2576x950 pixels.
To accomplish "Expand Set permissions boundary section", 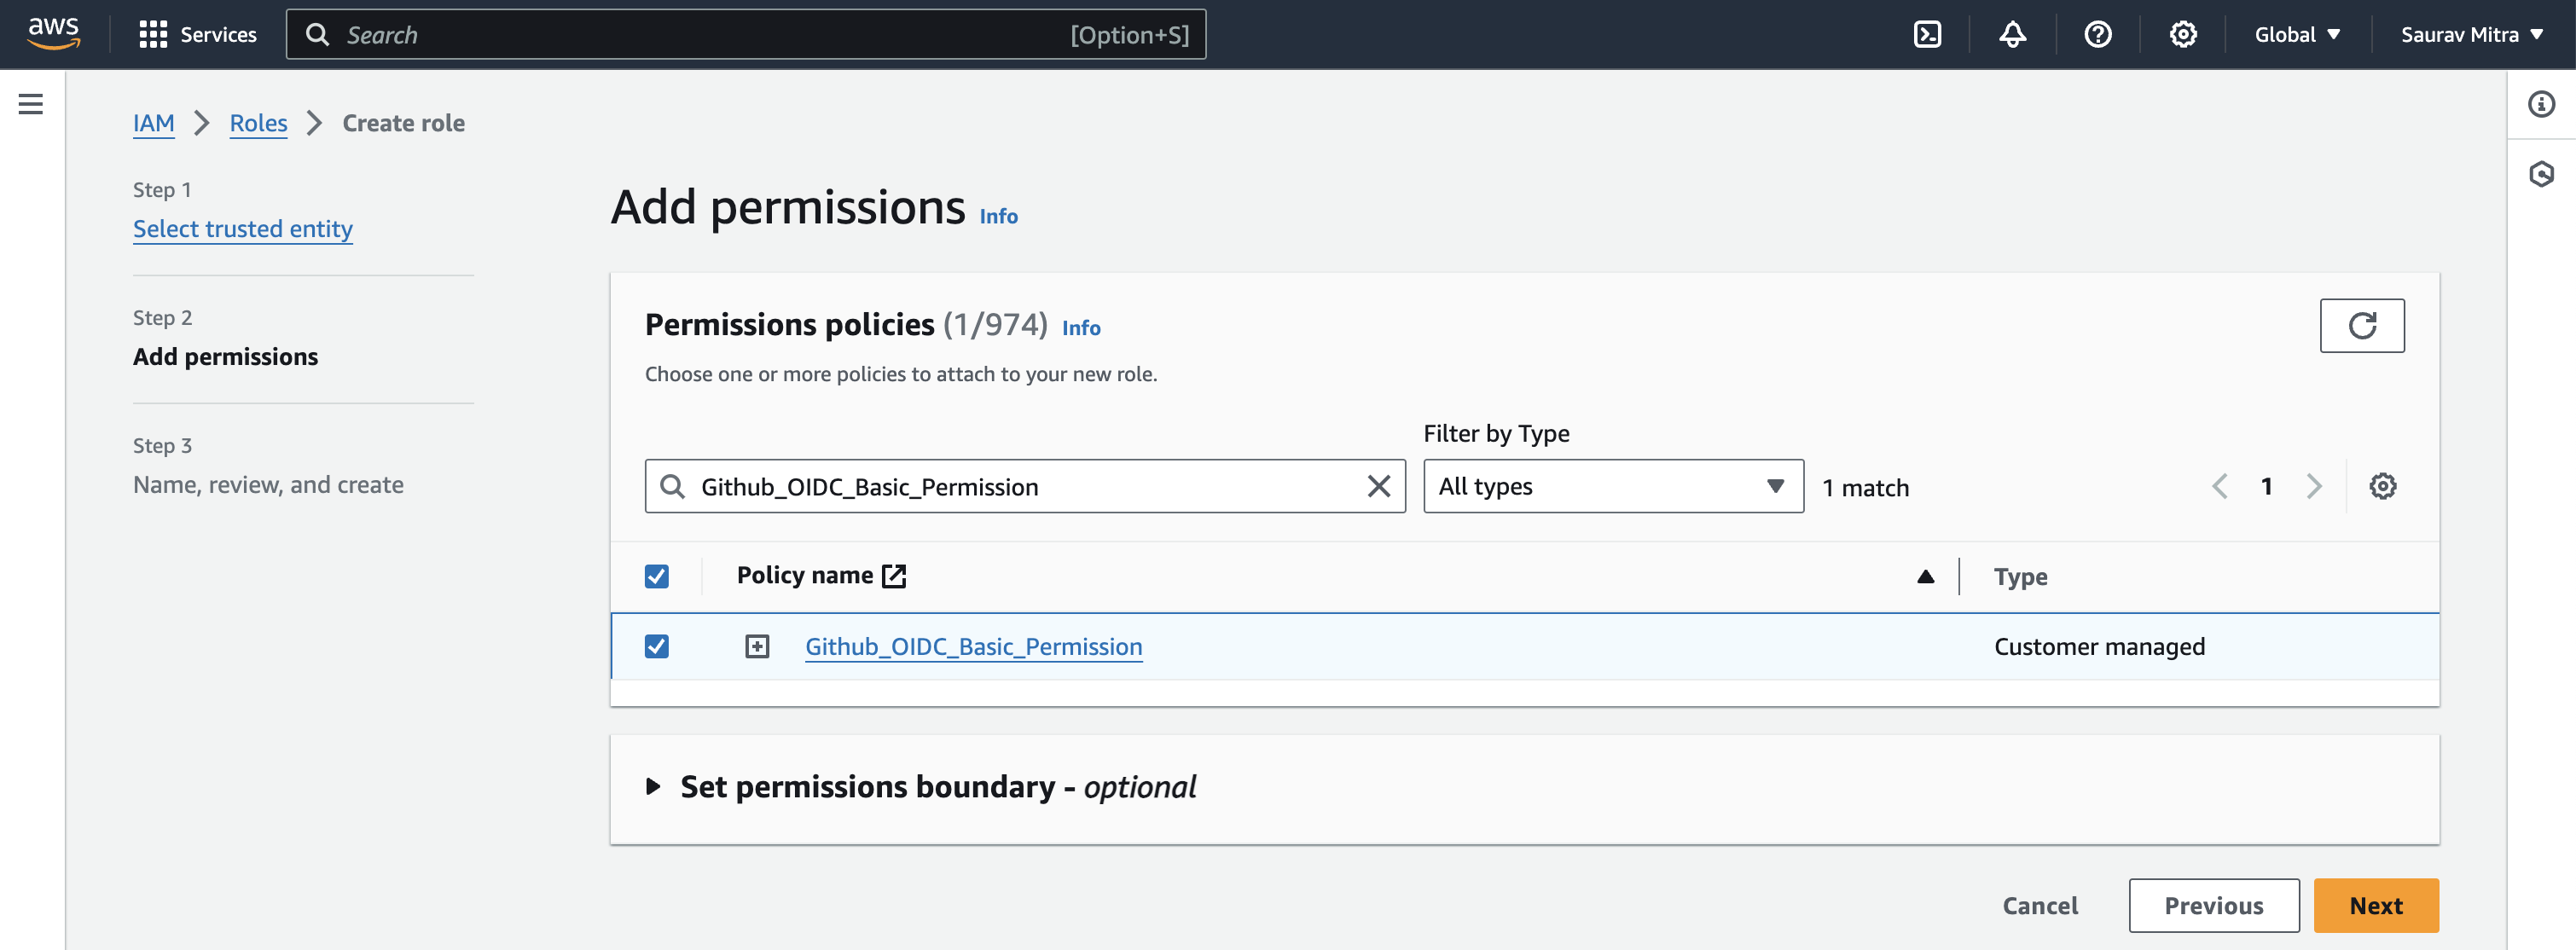I will click(x=653, y=787).
